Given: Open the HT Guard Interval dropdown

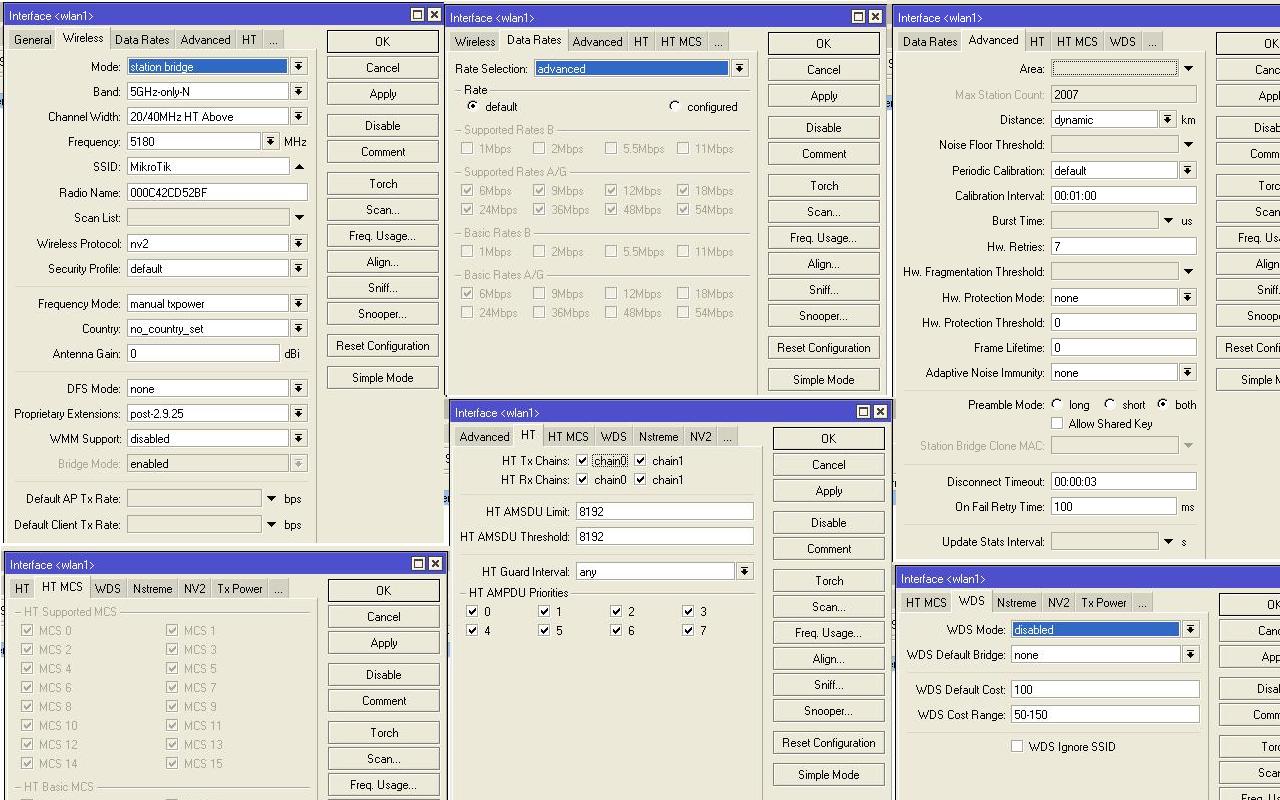Looking at the screenshot, I should point(744,571).
